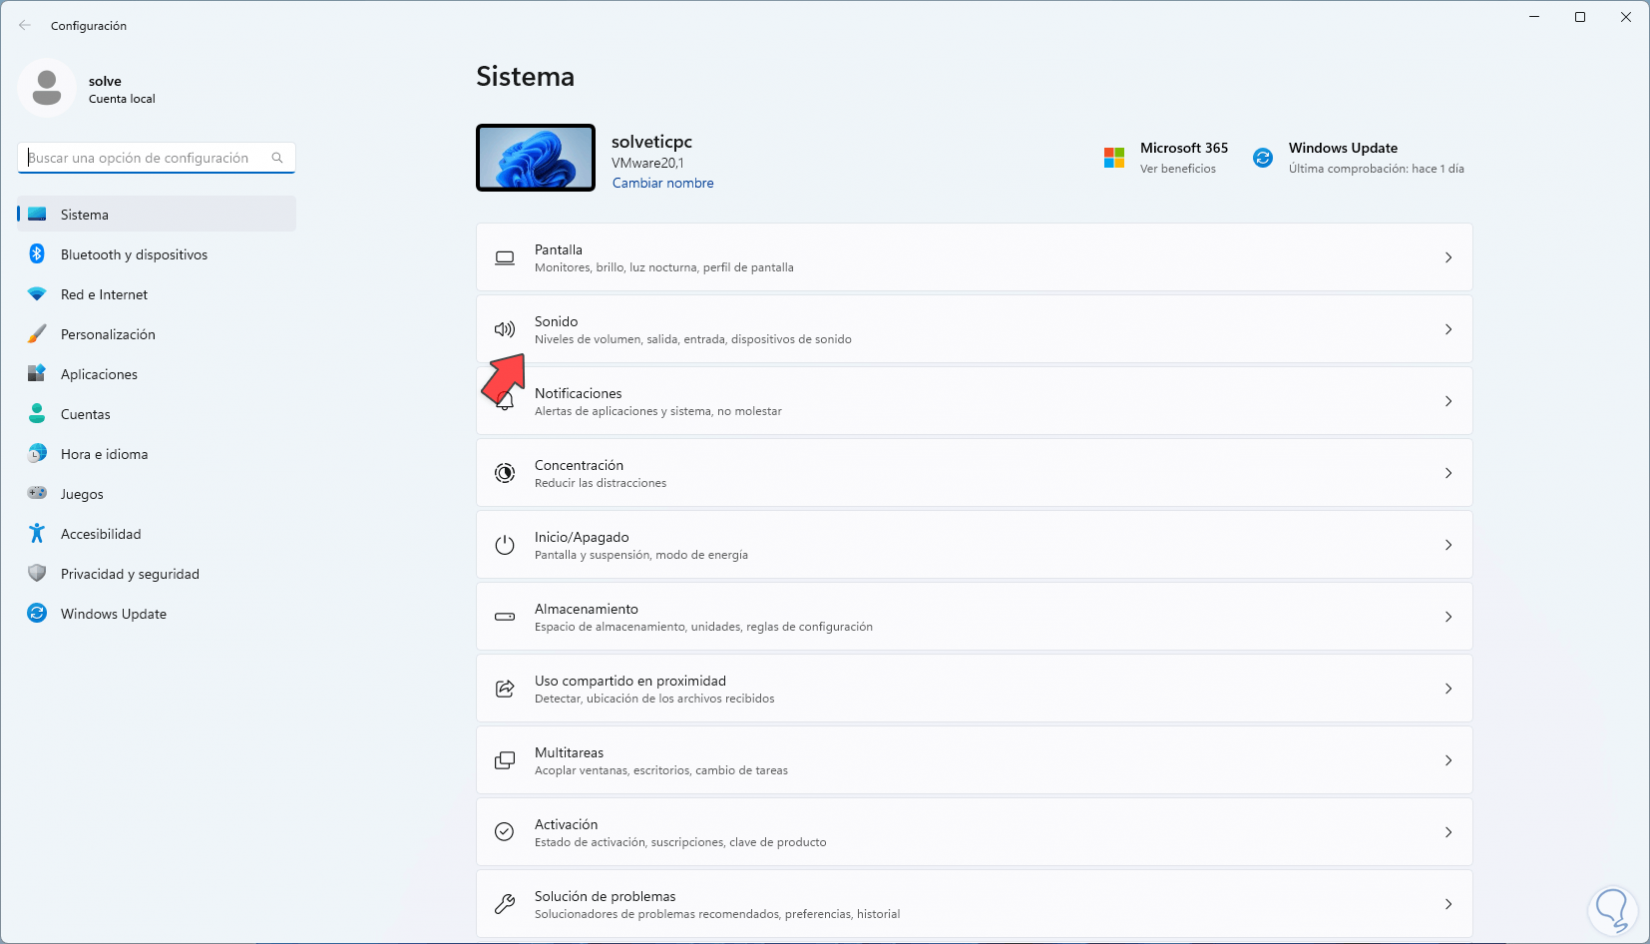Viewport: 1650px width, 944px height.
Task: Click the Microsoft 365 logo icon
Action: click(1114, 158)
